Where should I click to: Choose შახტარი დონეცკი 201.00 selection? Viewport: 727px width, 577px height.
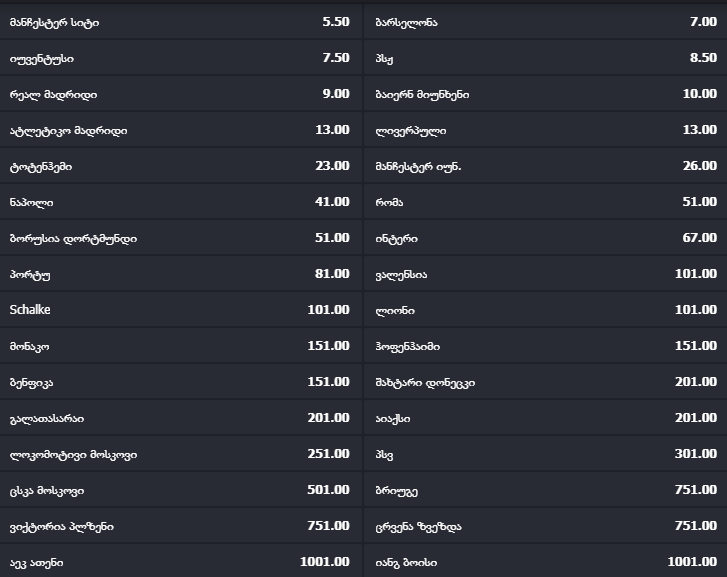point(545,382)
